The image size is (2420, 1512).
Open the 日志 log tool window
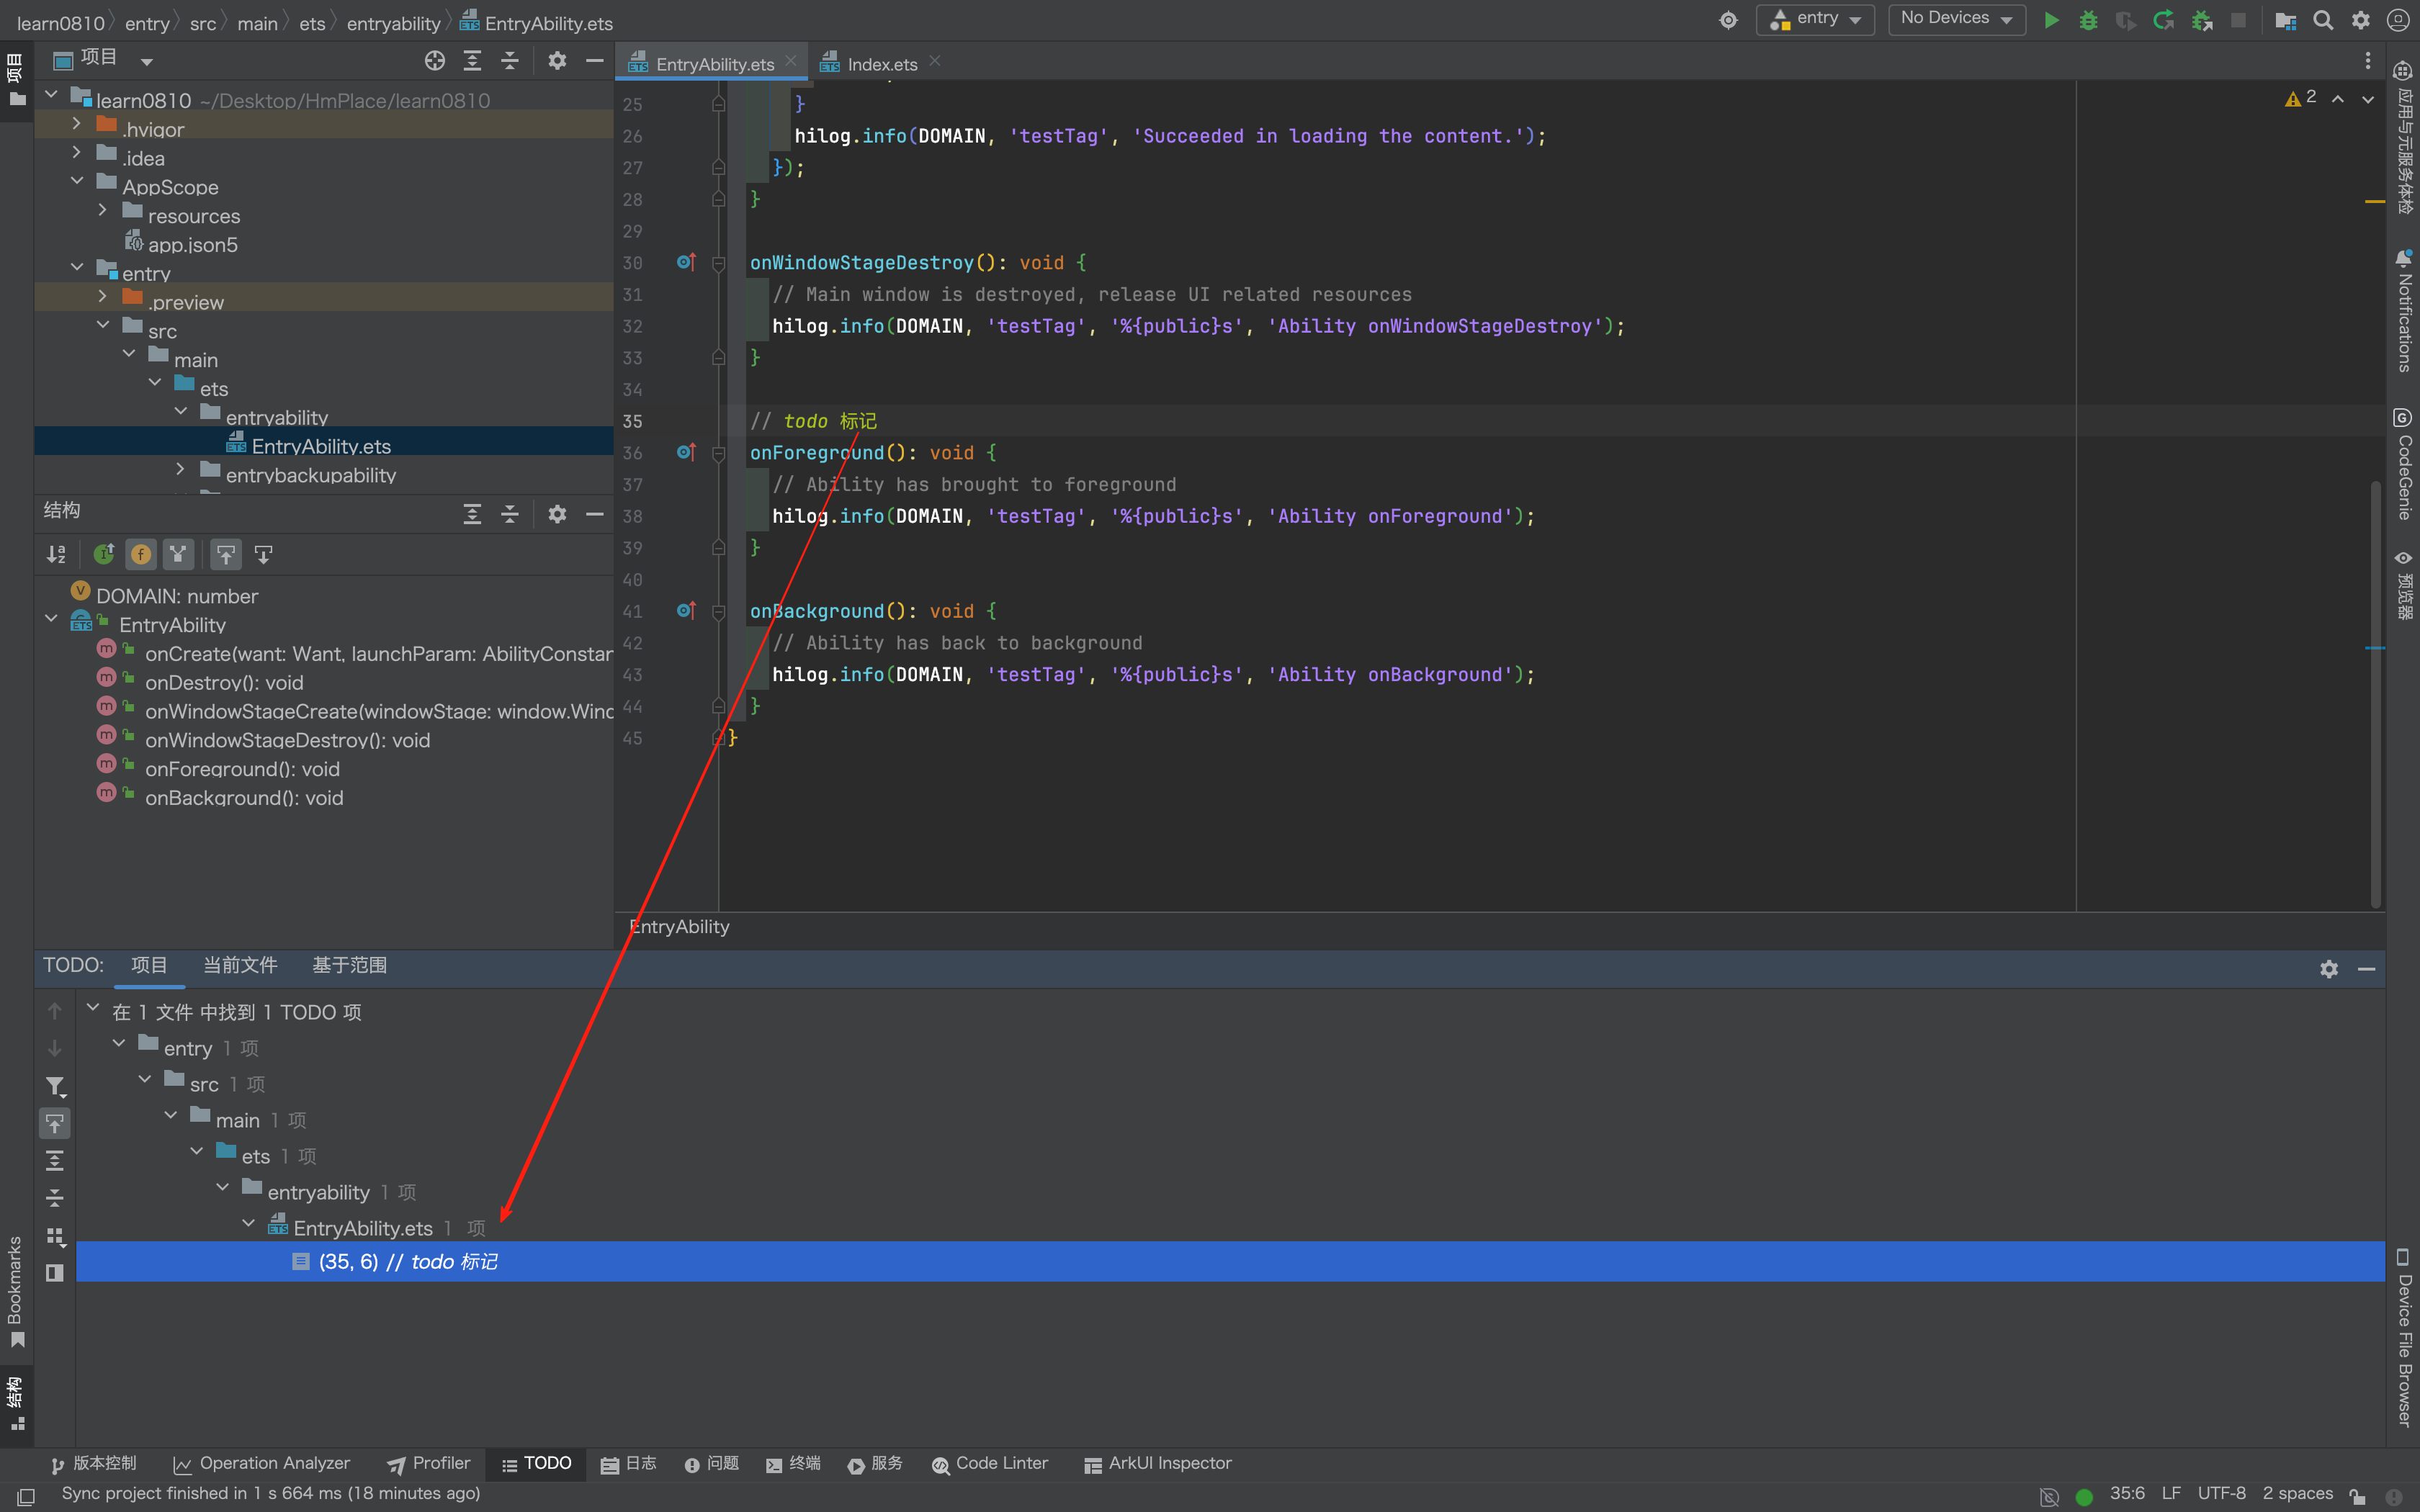point(629,1463)
